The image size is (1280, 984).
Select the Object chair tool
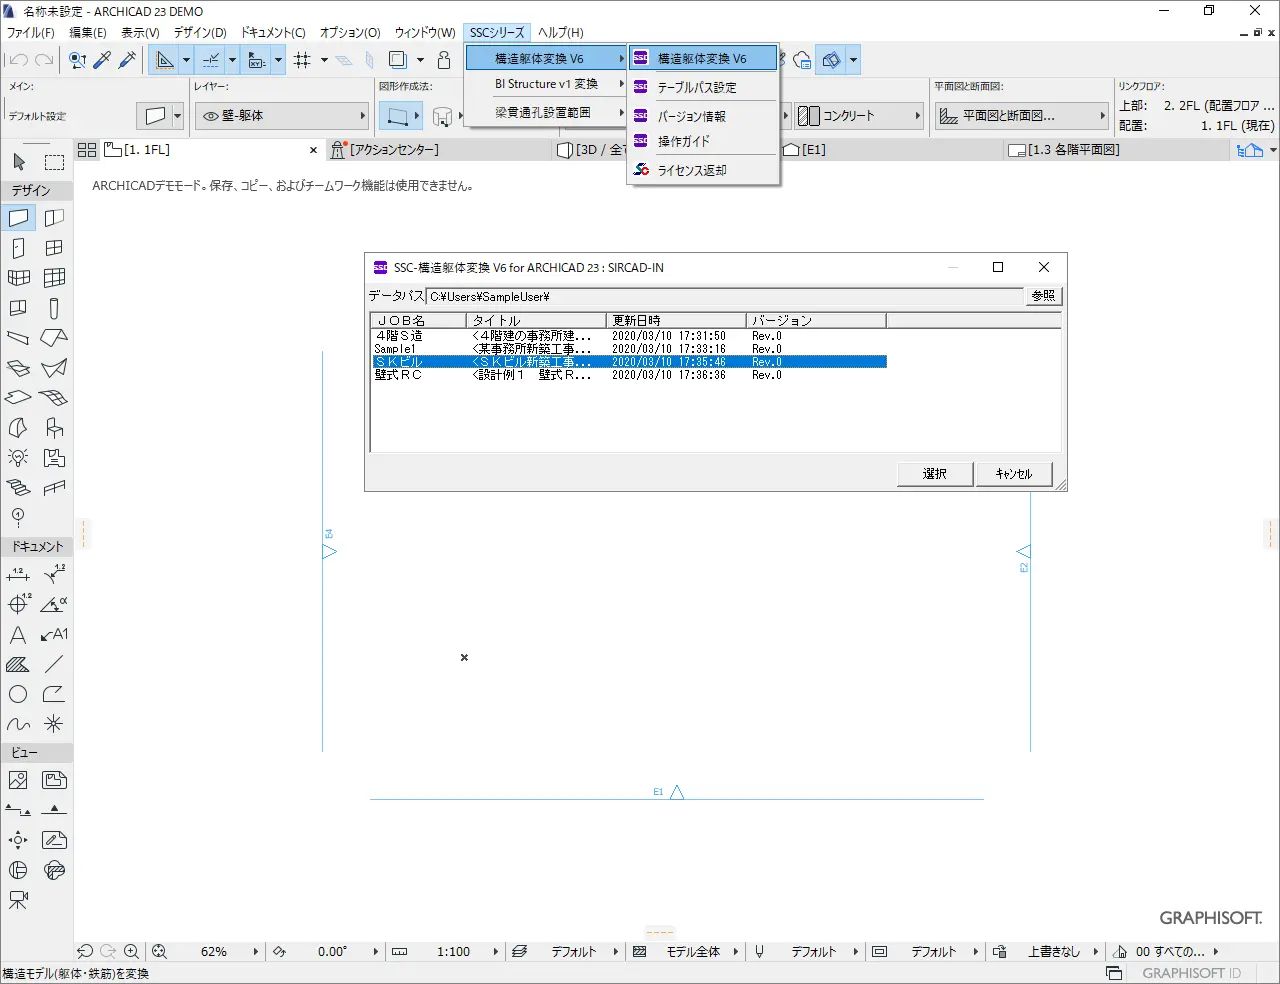click(54, 428)
